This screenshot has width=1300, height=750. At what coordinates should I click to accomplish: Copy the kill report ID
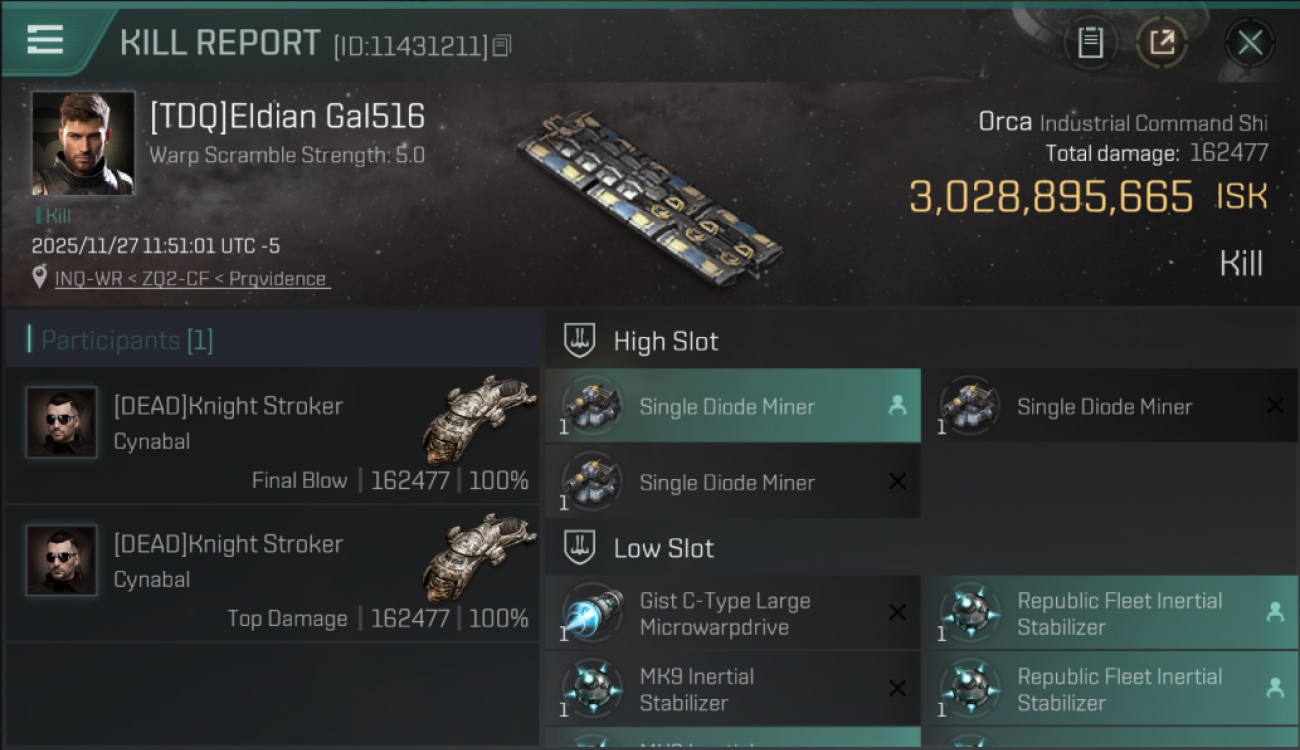pyautogui.click(x=502, y=45)
